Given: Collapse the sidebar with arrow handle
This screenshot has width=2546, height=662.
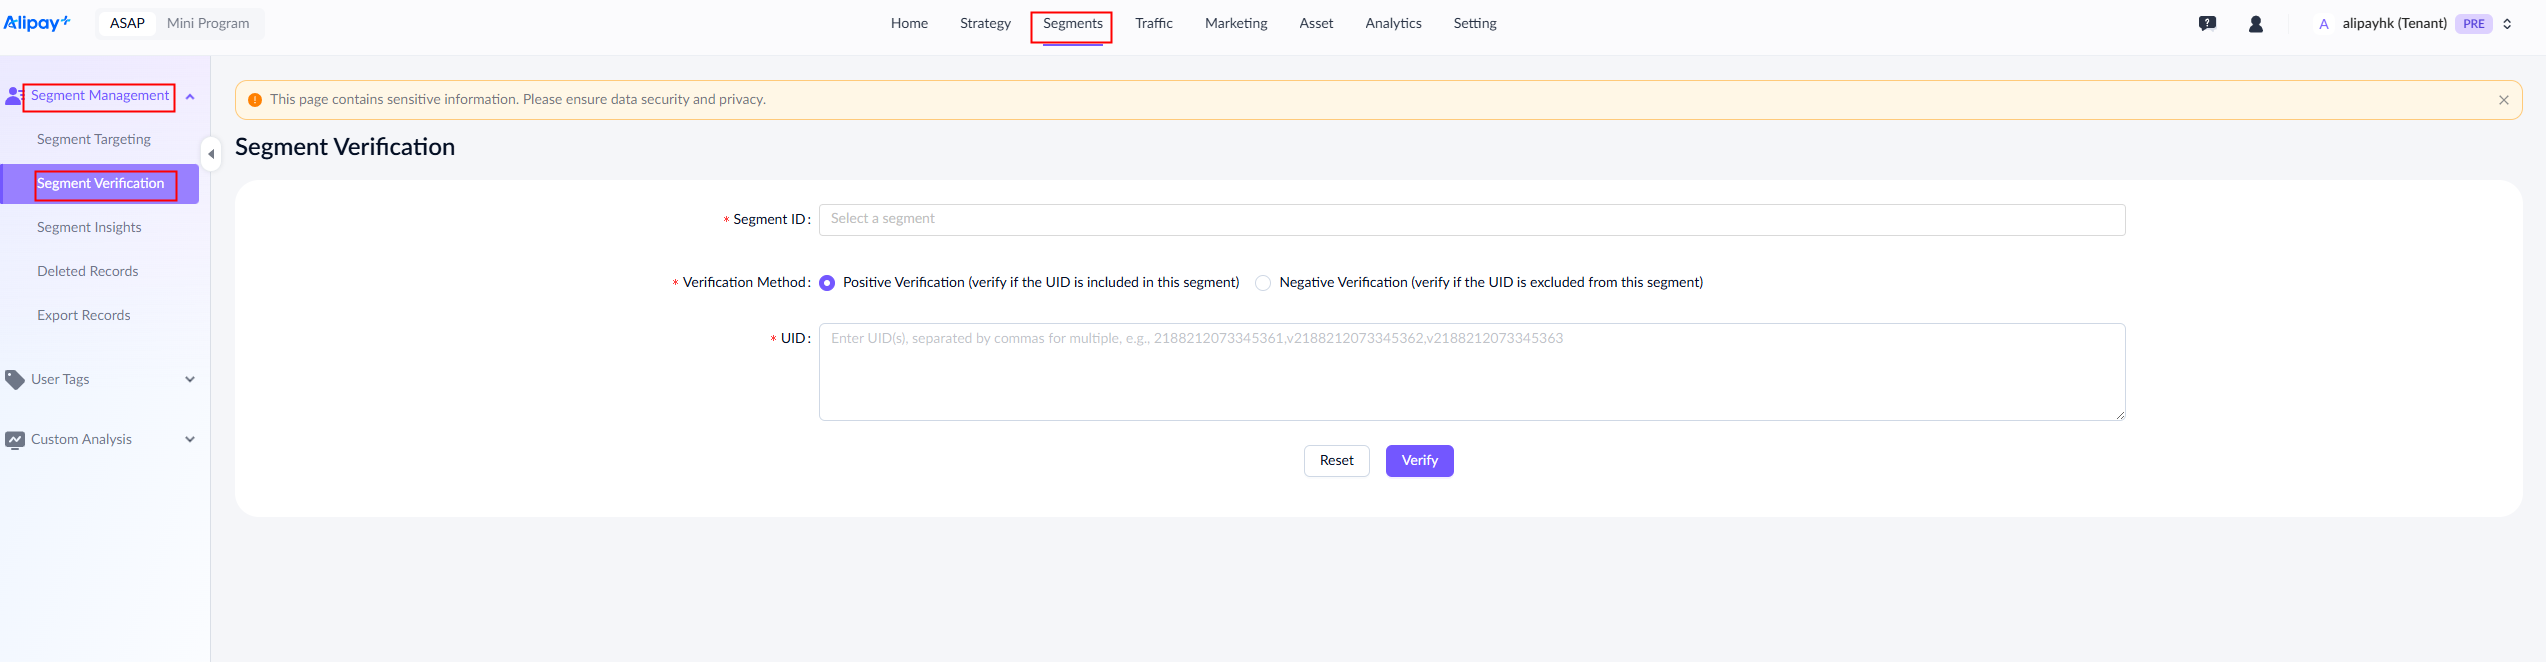Looking at the screenshot, I should point(211,154).
